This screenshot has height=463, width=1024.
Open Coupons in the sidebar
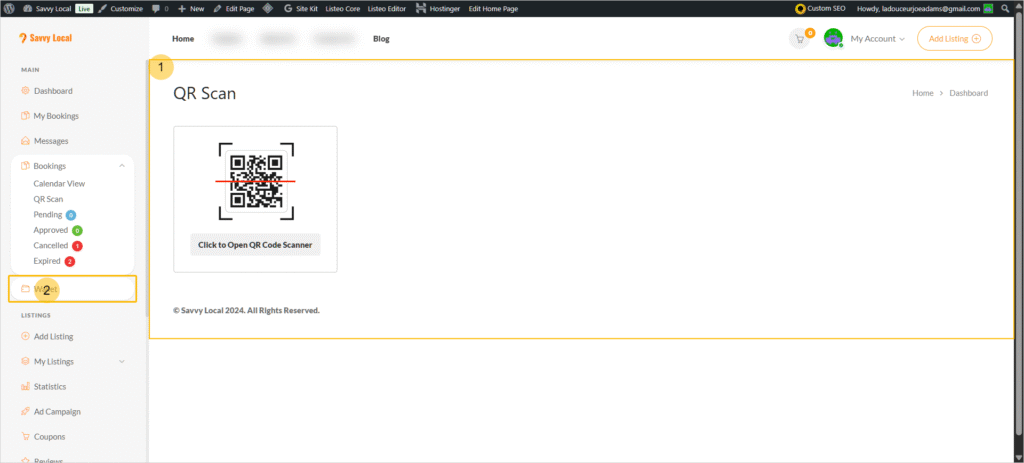click(49, 436)
